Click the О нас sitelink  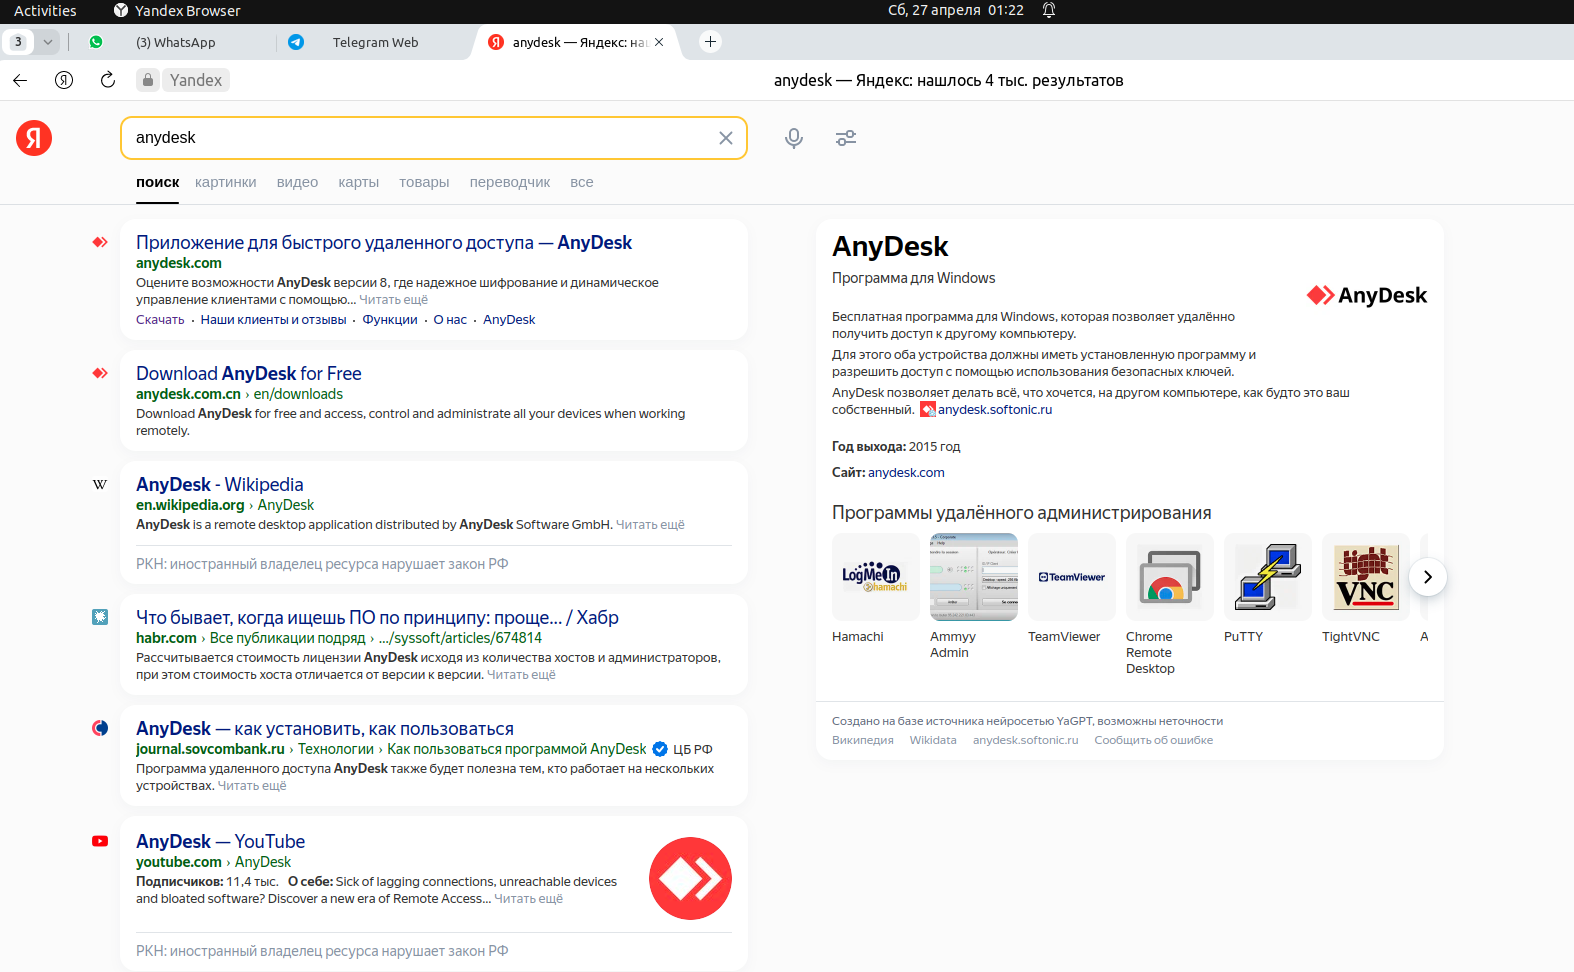click(450, 320)
